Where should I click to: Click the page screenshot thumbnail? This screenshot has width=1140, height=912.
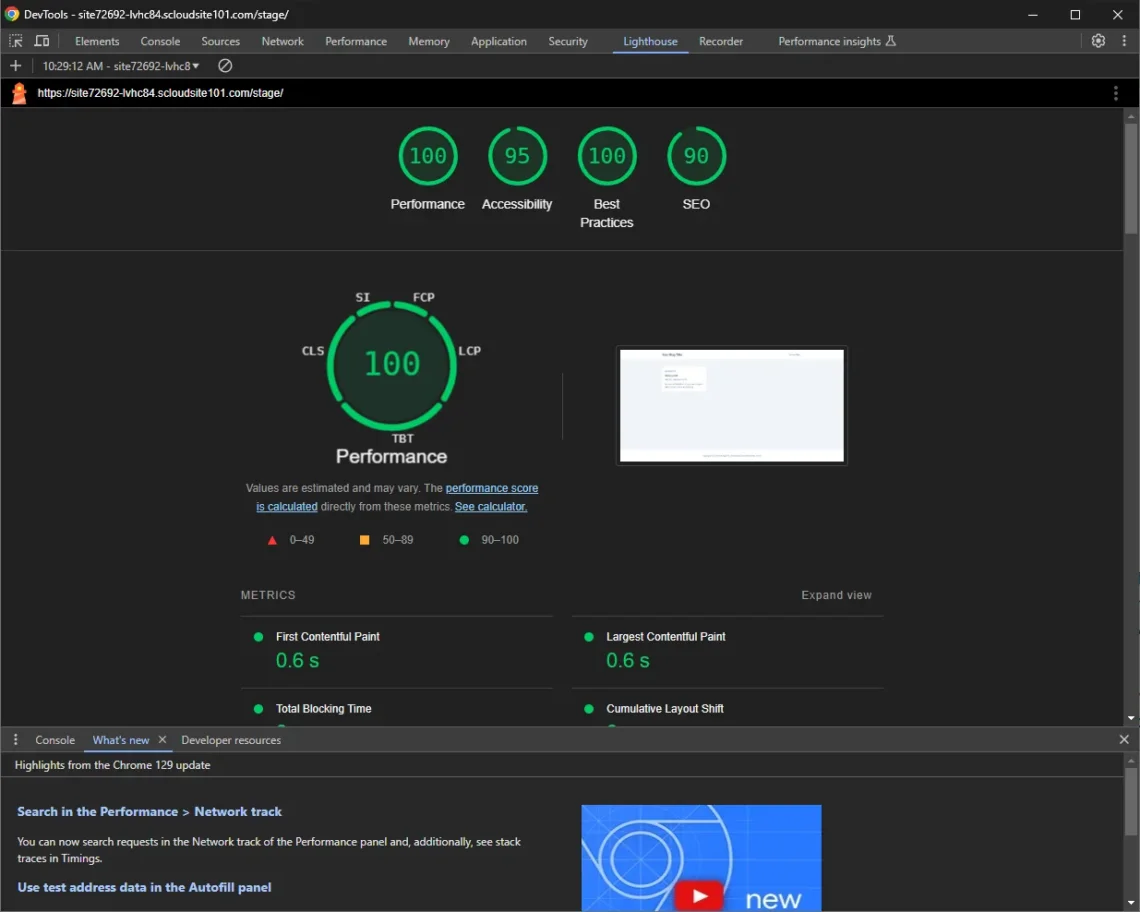(731, 405)
